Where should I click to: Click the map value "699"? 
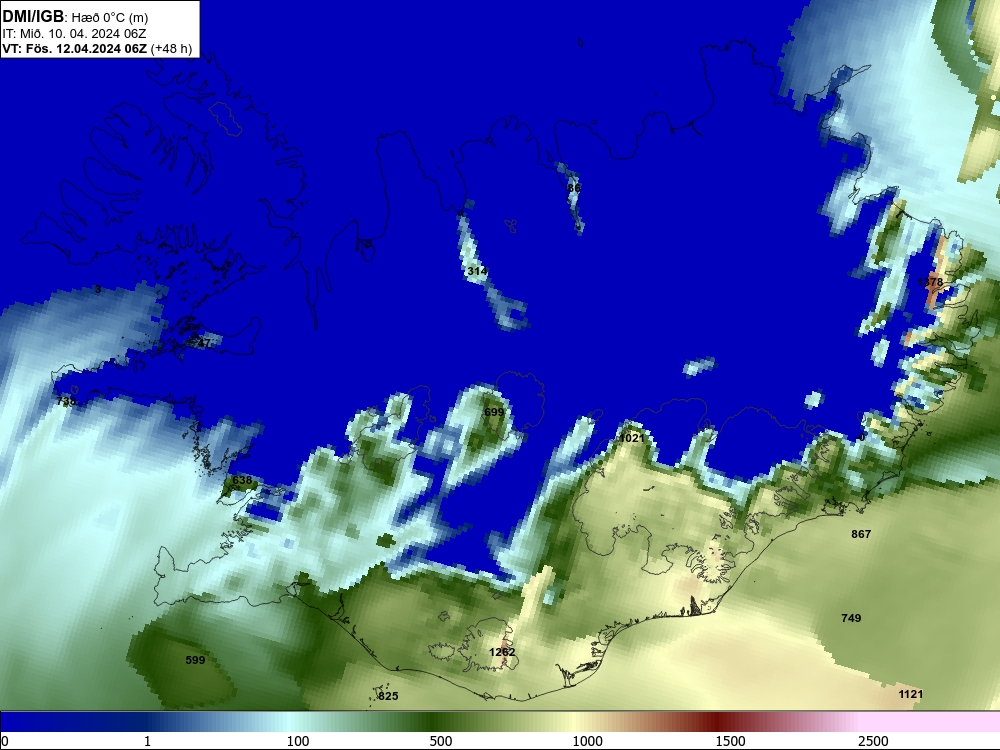pos(494,412)
